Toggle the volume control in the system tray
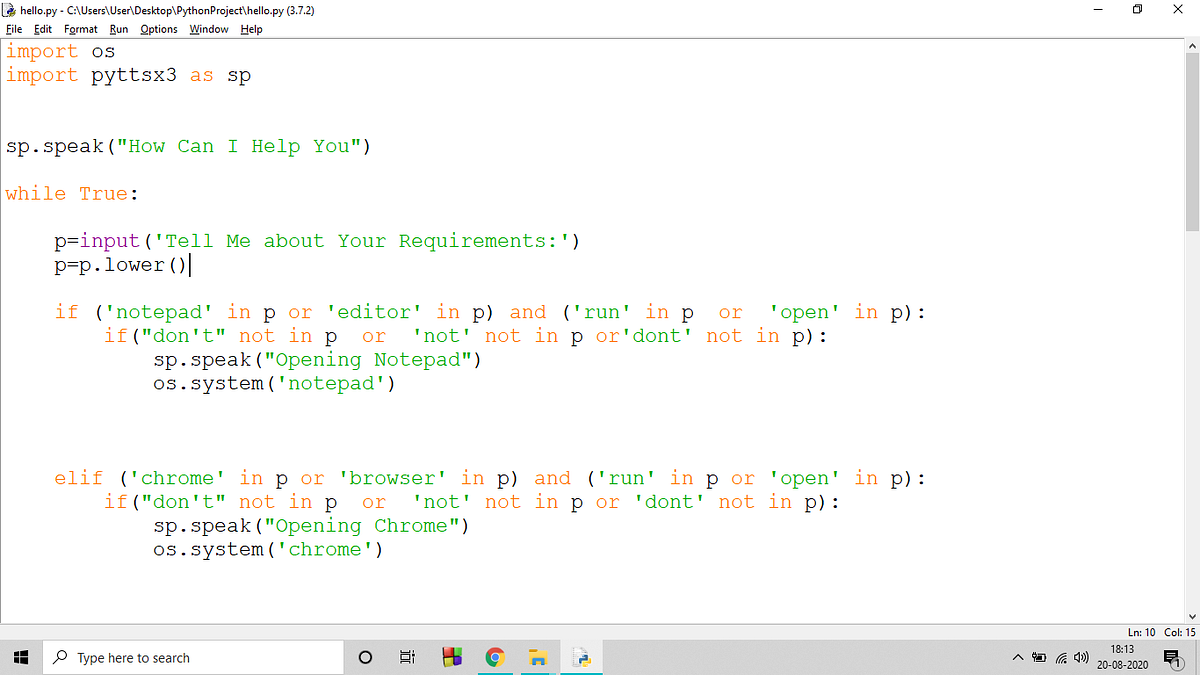The height and width of the screenshot is (675, 1200). 1081,657
